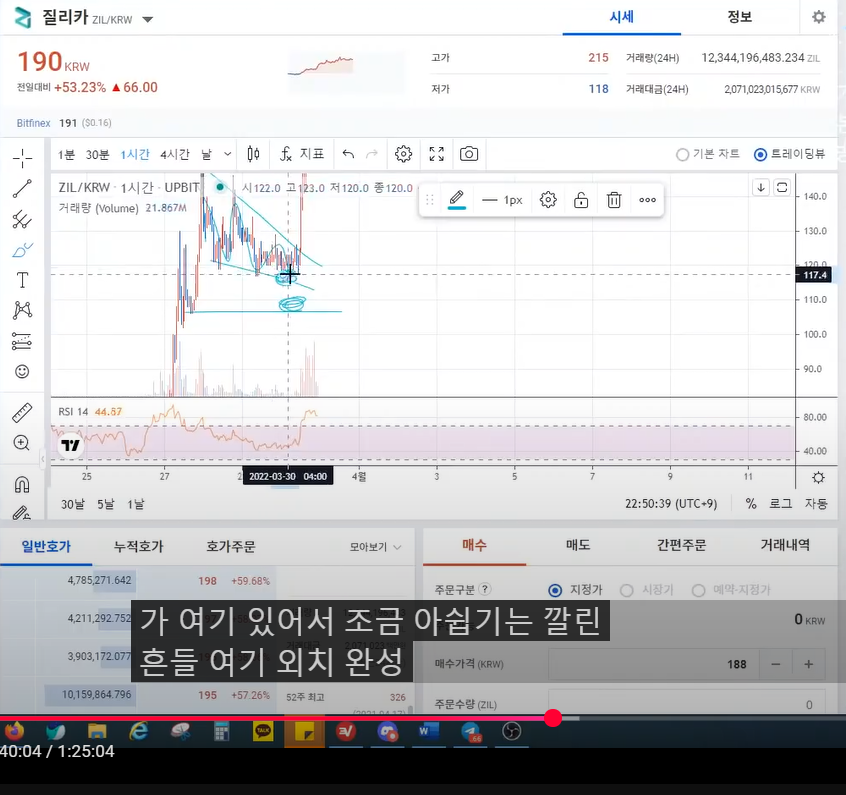
Task: Decrease buy price with minus button
Action: 775,664
